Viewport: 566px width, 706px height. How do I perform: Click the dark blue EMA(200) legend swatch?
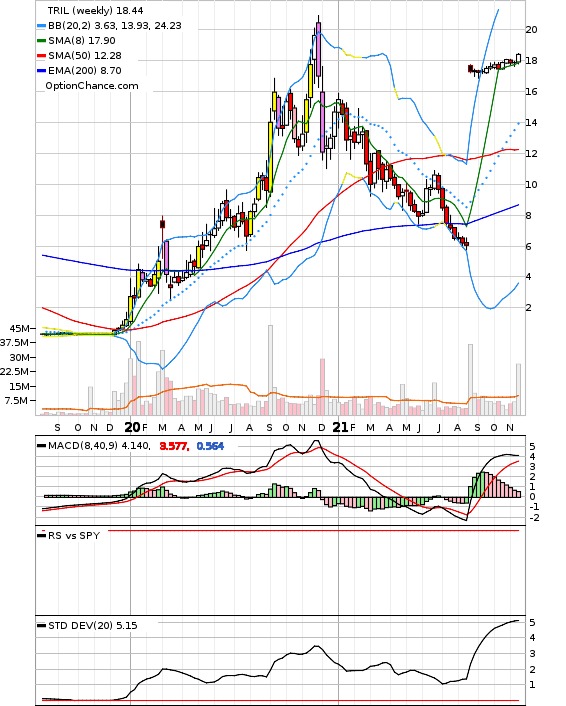41,71
